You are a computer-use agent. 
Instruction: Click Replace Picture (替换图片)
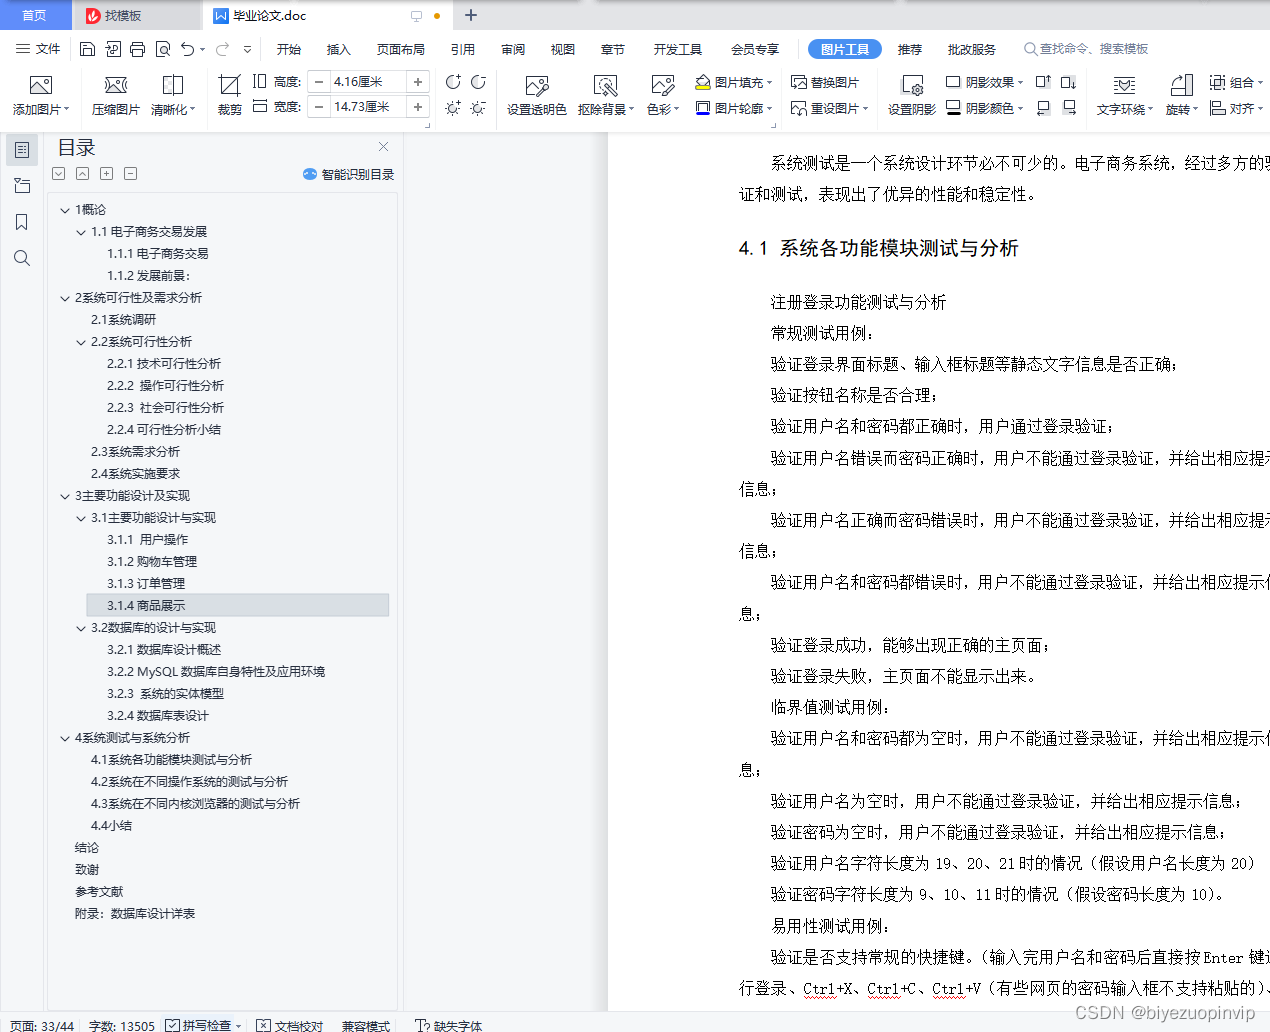coord(825,82)
